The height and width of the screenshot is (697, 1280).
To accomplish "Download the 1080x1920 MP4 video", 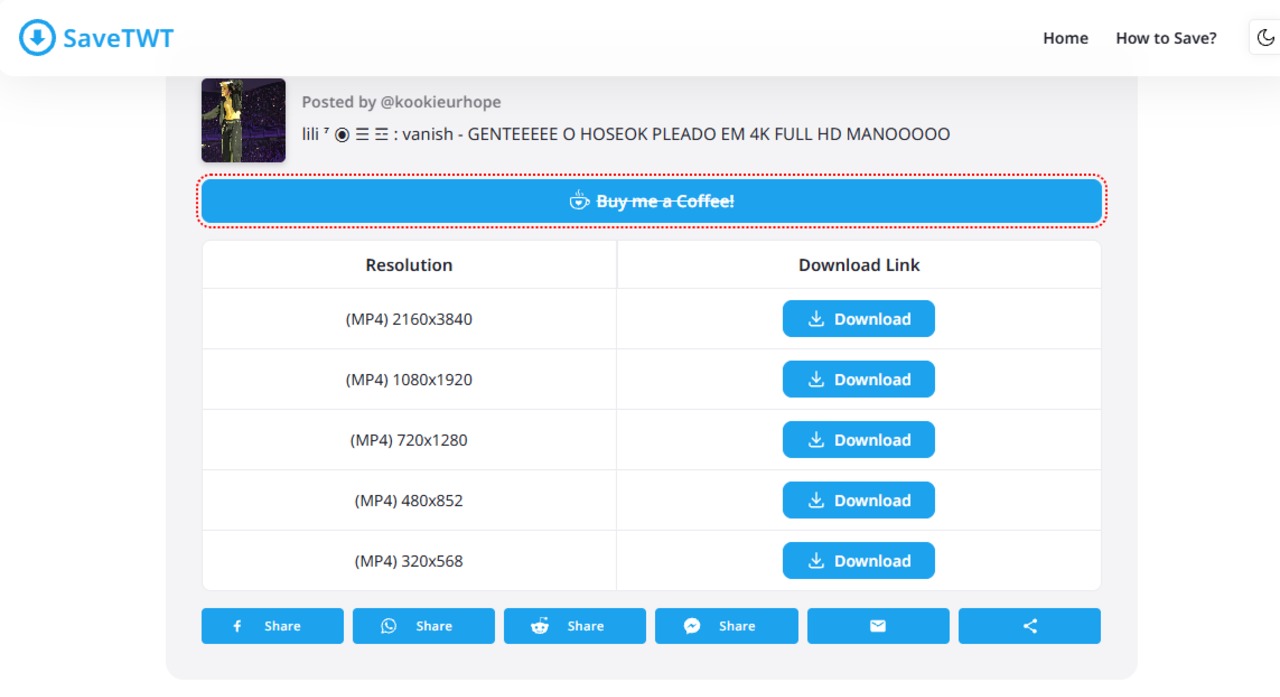I will (858, 379).
